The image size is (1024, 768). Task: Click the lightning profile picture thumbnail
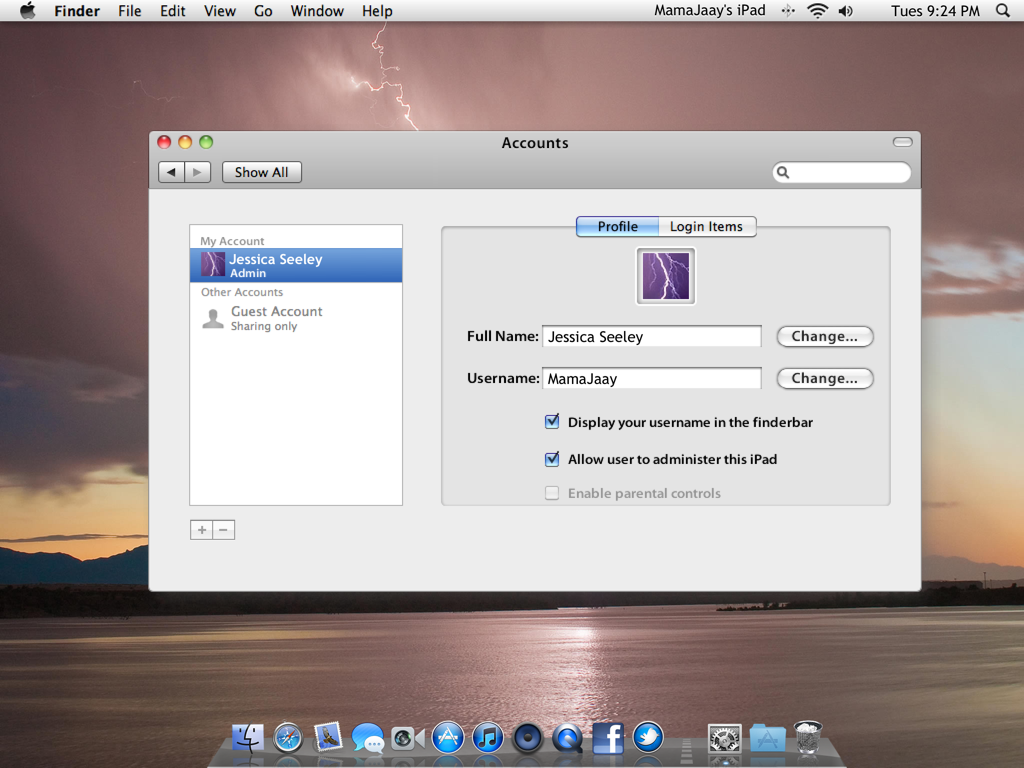pos(666,276)
